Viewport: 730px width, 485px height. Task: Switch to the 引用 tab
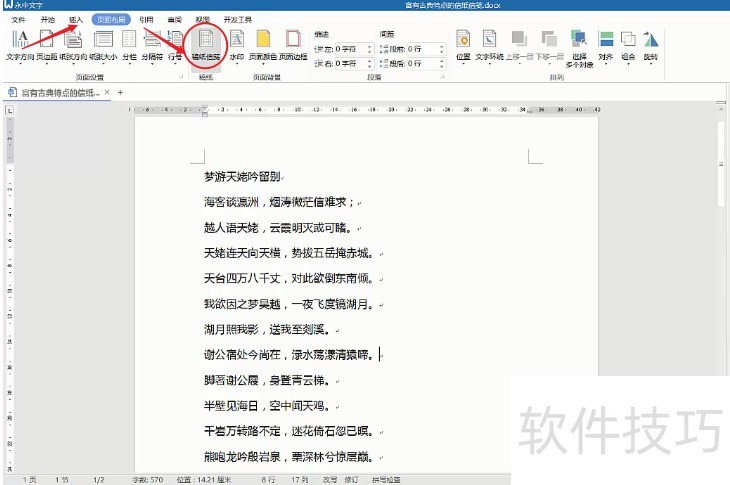(x=146, y=20)
